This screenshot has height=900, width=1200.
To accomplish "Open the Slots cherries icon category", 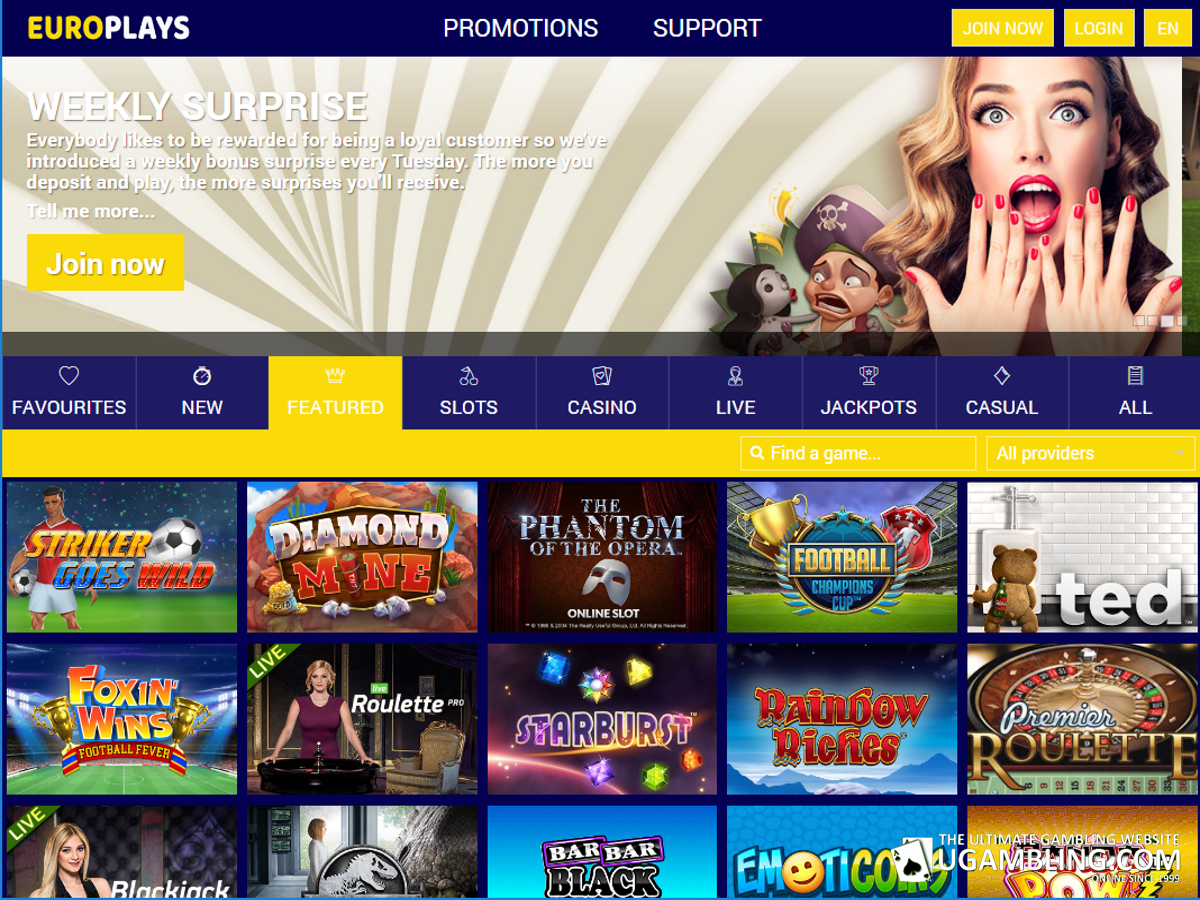I will pos(469,392).
